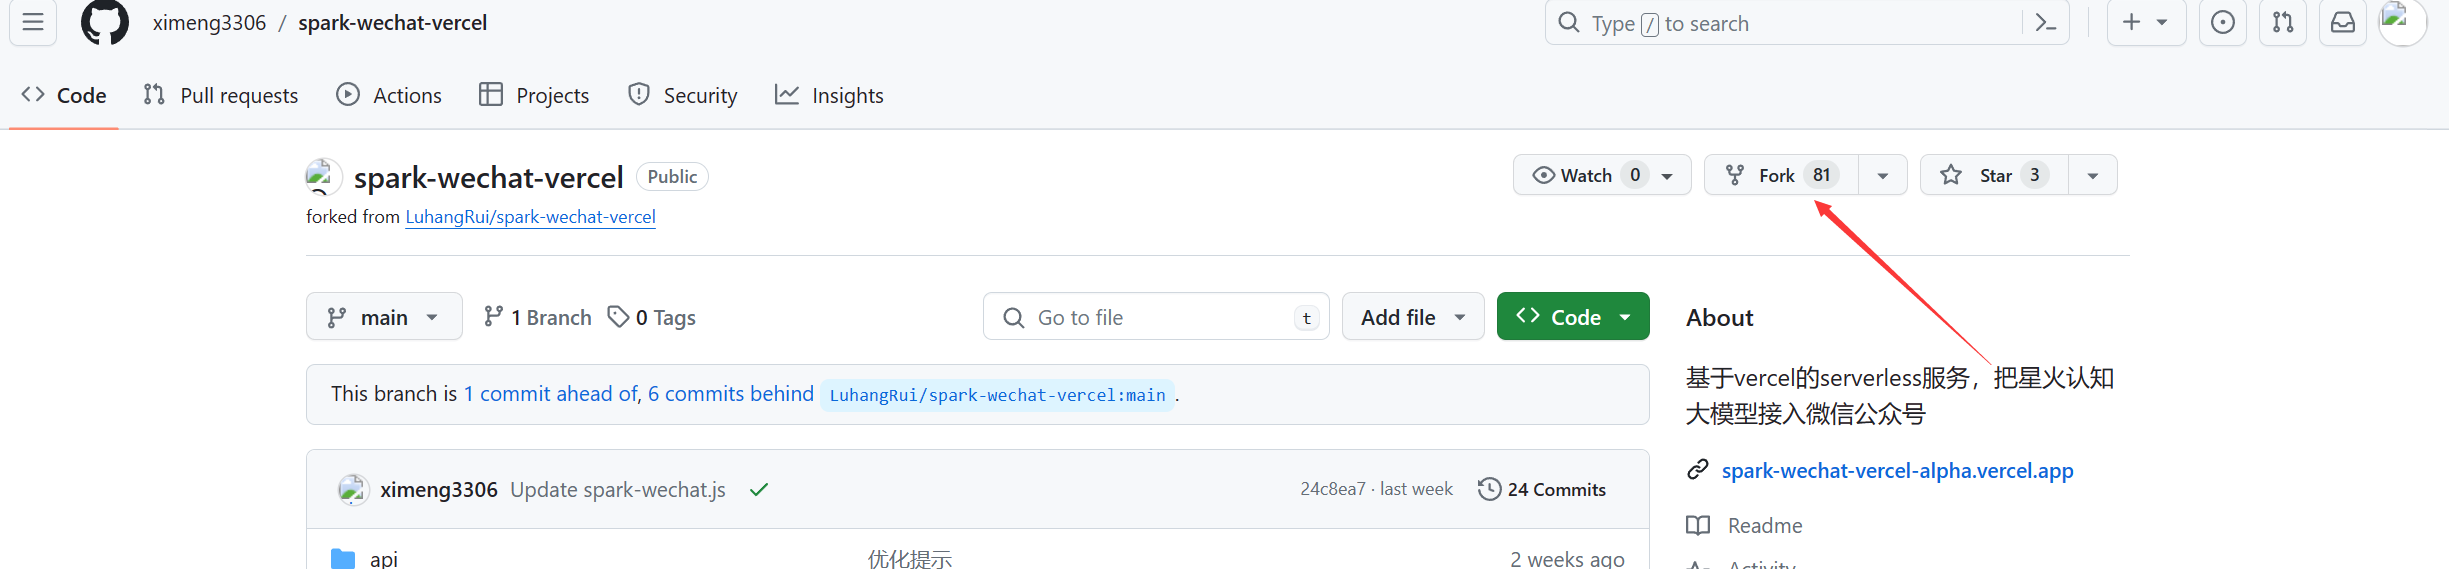Expand the green Code dropdown button
This screenshot has height=569, width=2449.
(x=1573, y=317)
